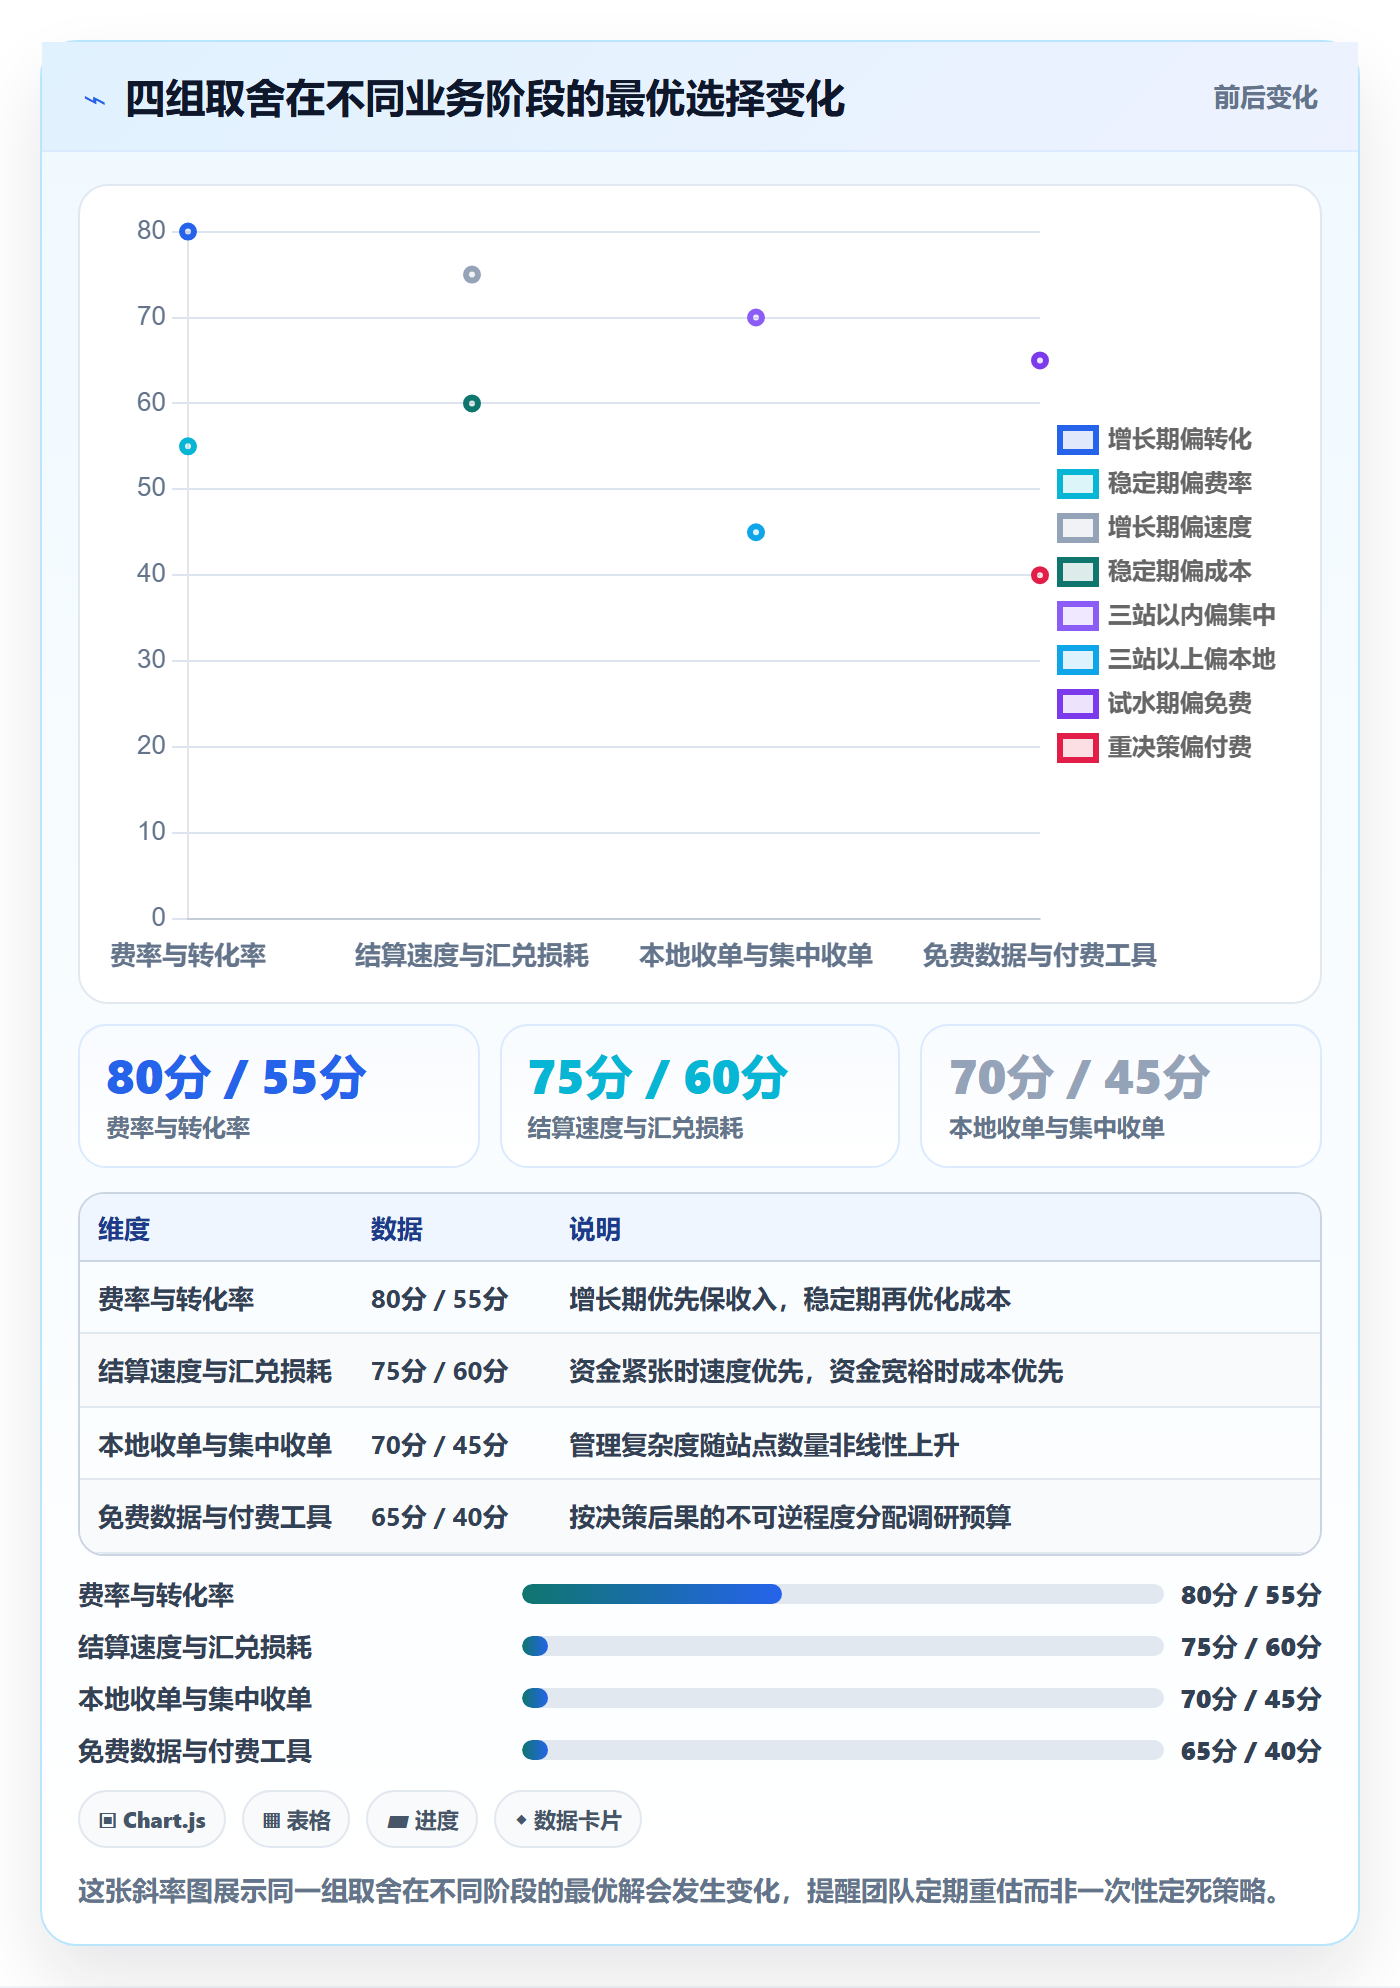Viewport: 1400px width, 1988px height.
Task: Toggle 增长期偏转化 legend swatch
Action: click(x=1077, y=439)
